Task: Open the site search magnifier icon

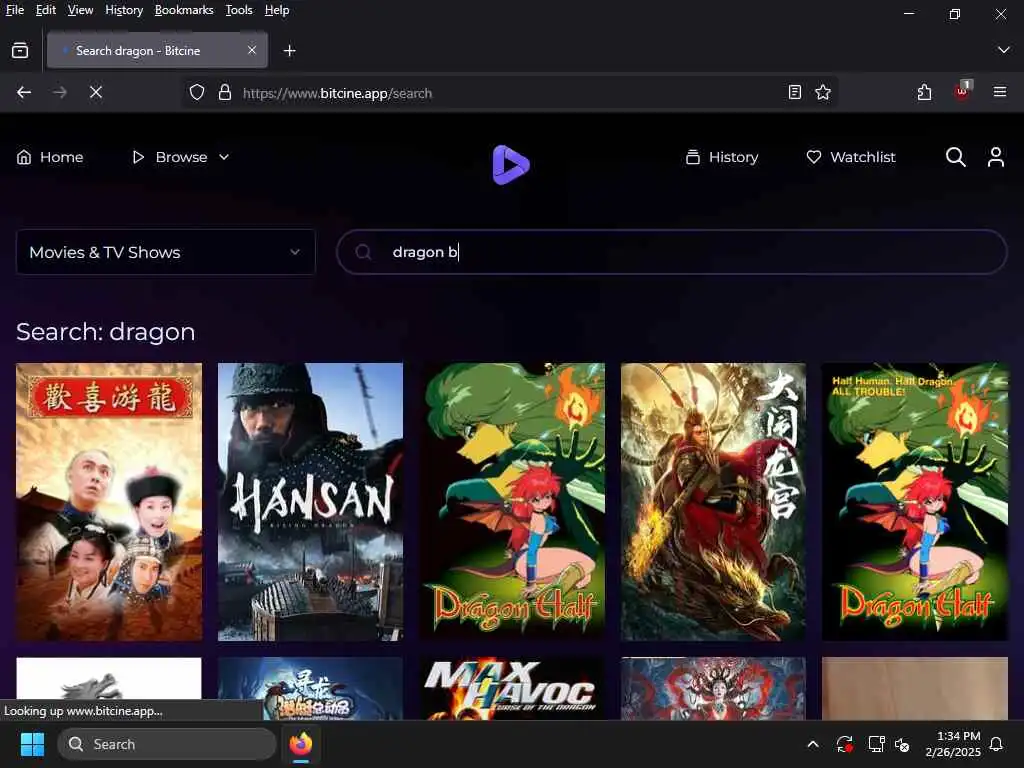Action: (955, 157)
